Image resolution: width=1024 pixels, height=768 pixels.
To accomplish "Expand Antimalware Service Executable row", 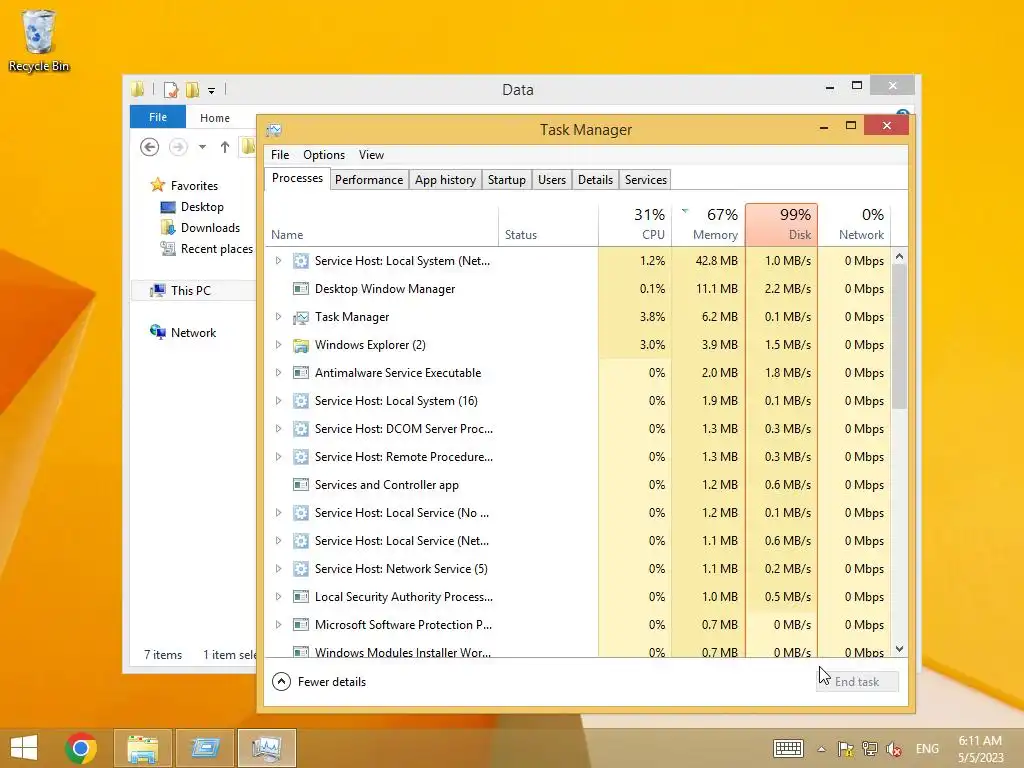I will [278, 373].
